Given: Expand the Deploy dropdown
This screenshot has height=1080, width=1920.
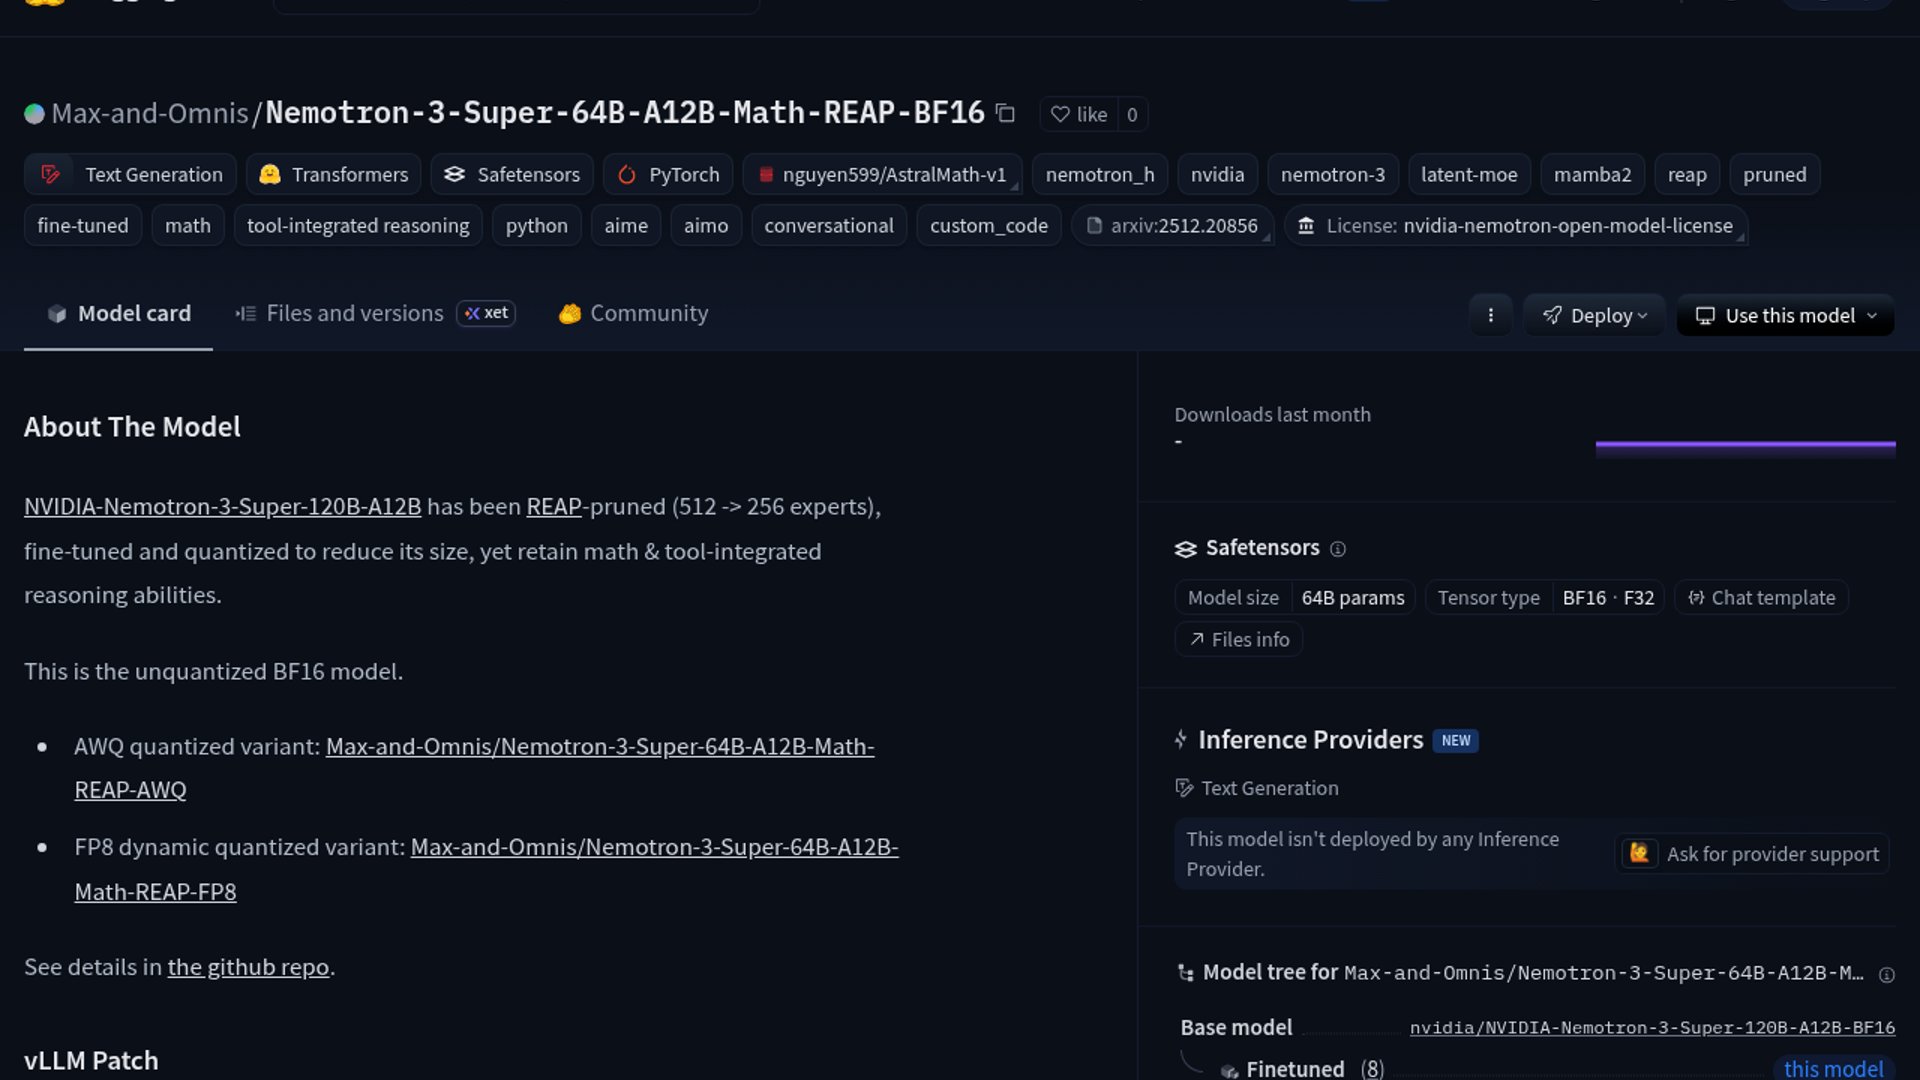Looking at the screenshot, I should pos(1594,315).
